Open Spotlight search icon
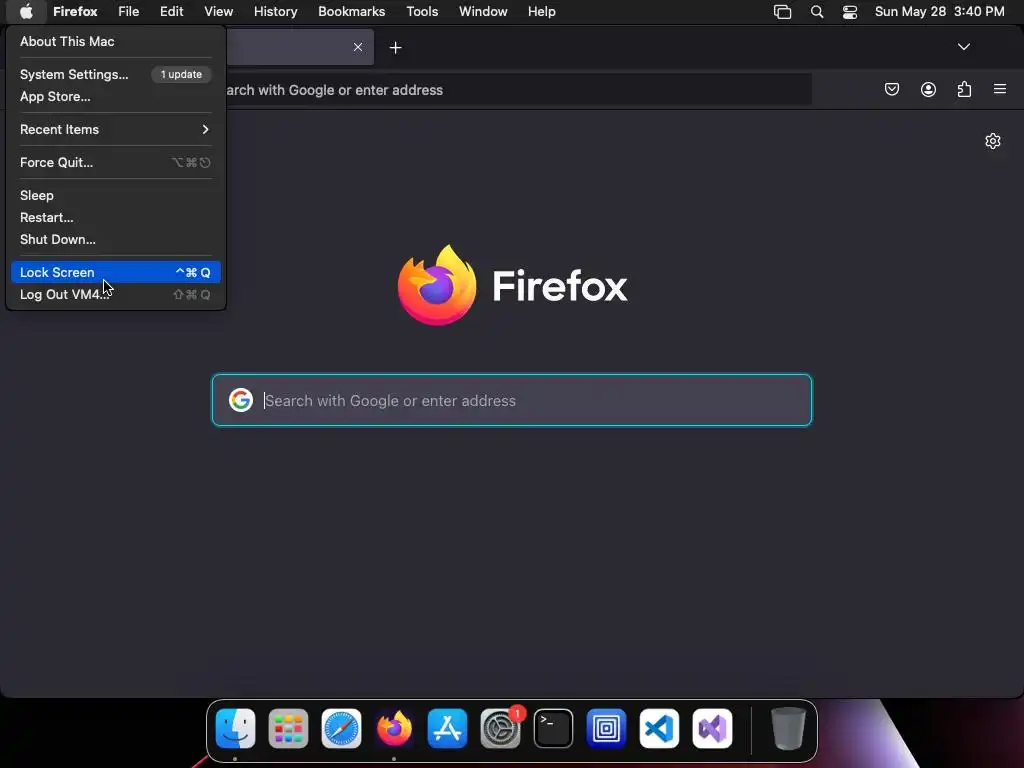Viewport: 1024px width, 768px height. tap(816, 11)
